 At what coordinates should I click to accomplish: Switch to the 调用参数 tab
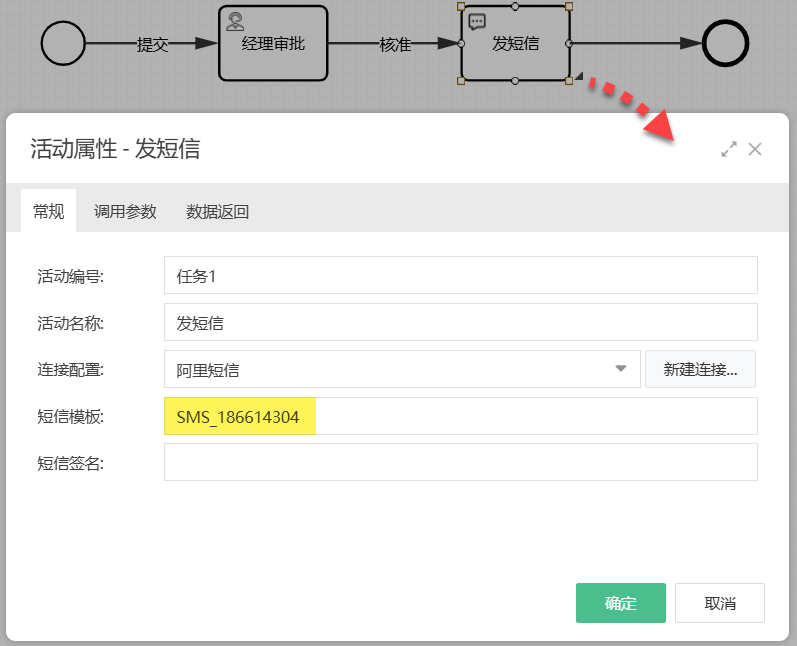tap(125, 211)
